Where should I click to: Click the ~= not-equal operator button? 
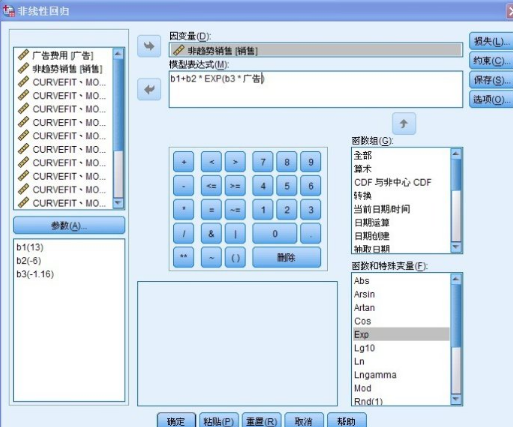pyautogui.click(x=235, y=210)
